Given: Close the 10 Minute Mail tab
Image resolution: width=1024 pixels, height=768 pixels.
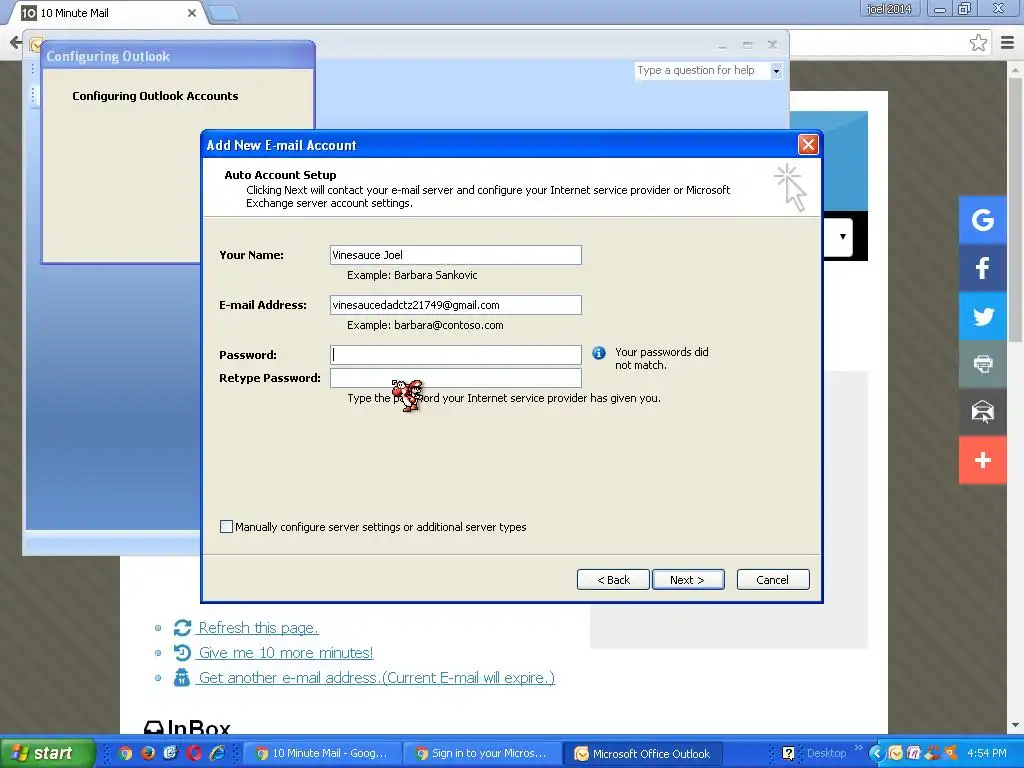Looking at the screenshot, I should (192, 13).
